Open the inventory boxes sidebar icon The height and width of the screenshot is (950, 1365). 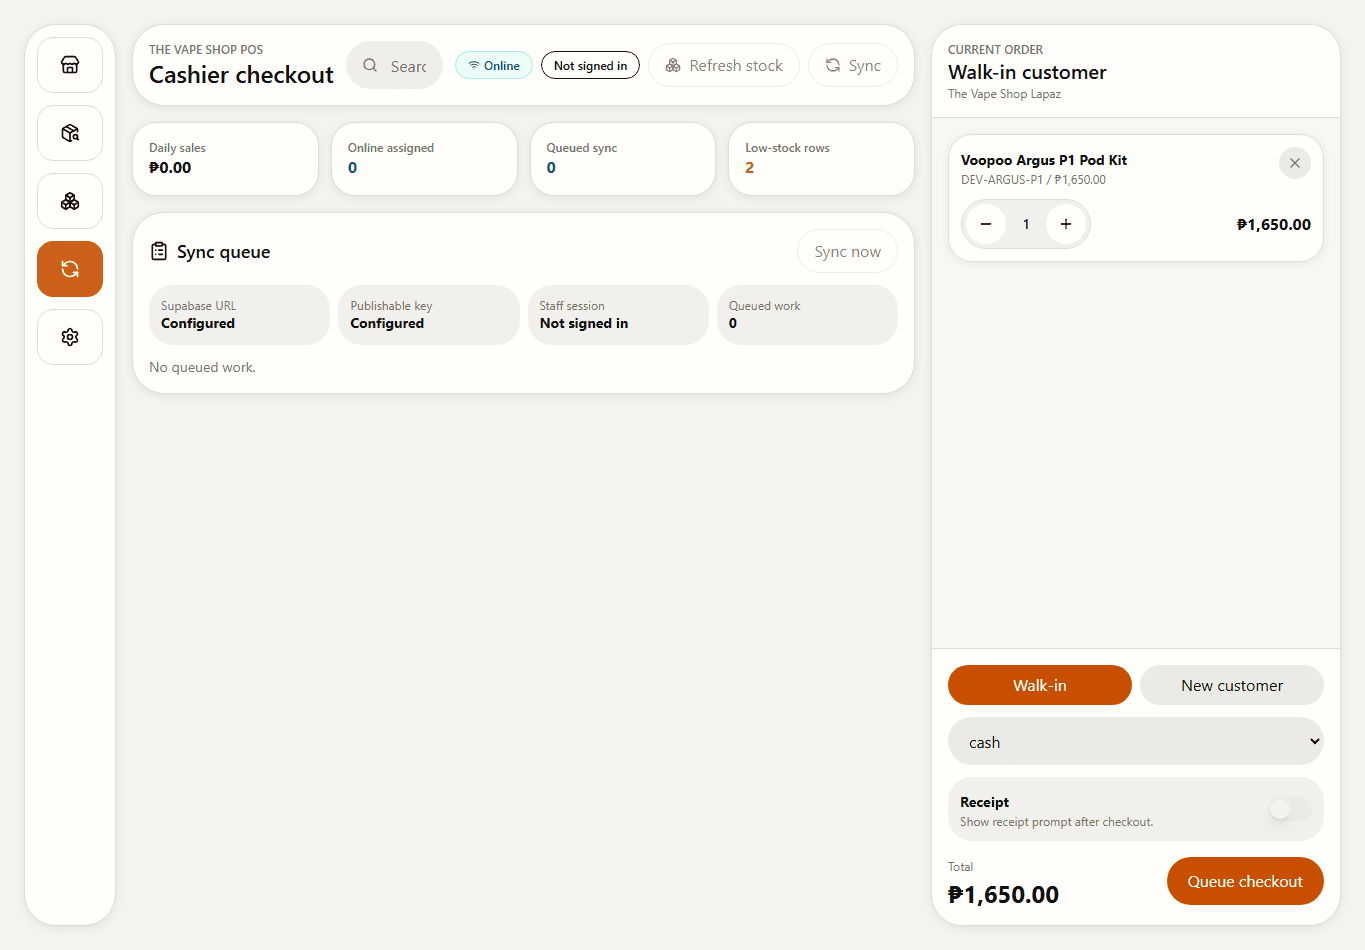click(70, 201)
